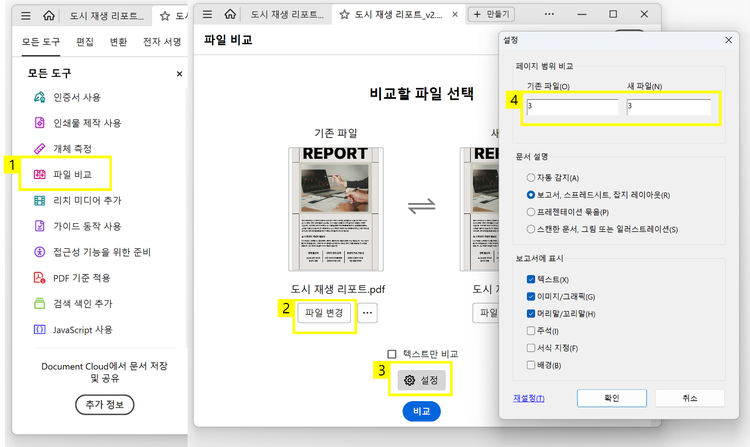Select 개체 측정 ruler icon
The height and width of the screenshot is (447, 750).
click(x=40, y=149)
